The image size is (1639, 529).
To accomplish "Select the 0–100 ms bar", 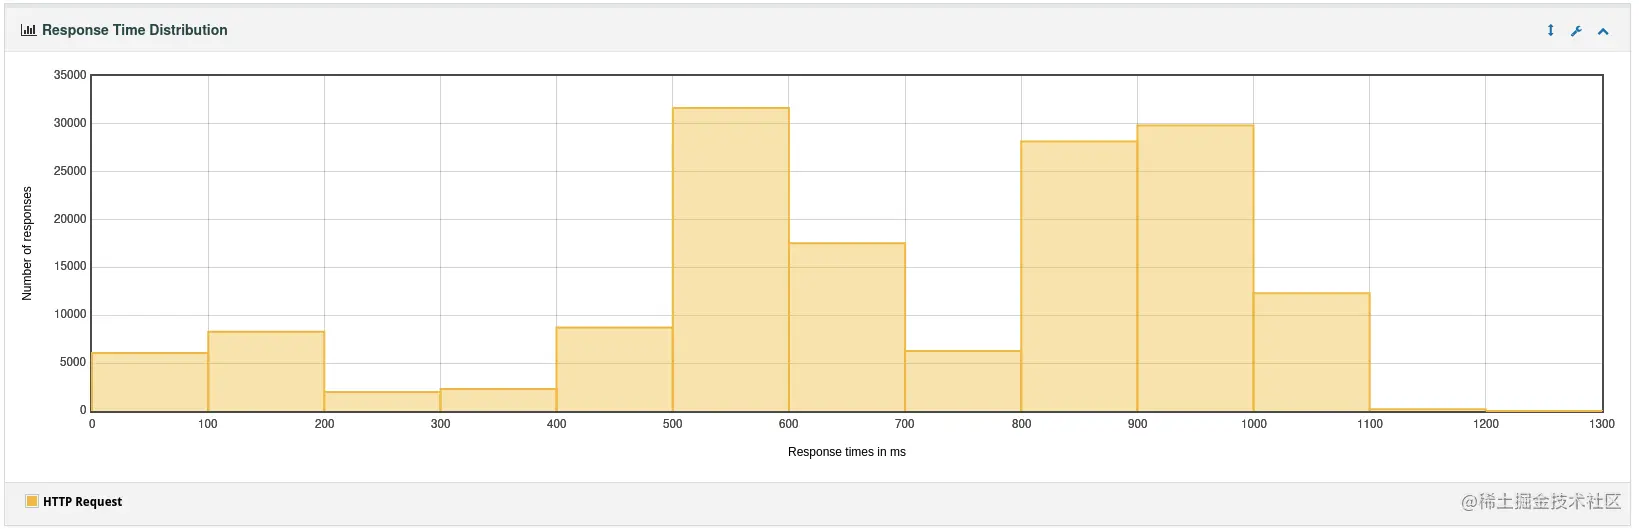I will pyautogui.click(x=150, y=382).
